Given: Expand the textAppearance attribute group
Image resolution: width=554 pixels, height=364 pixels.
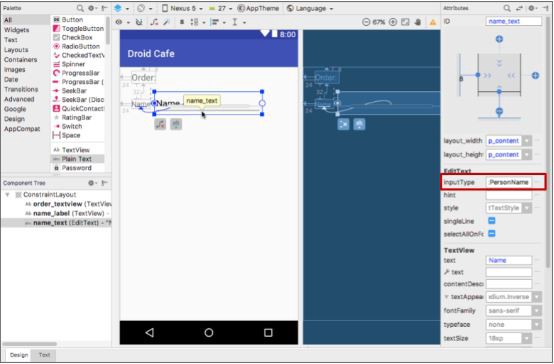Looking at the screenshot, I should point(447,297).
